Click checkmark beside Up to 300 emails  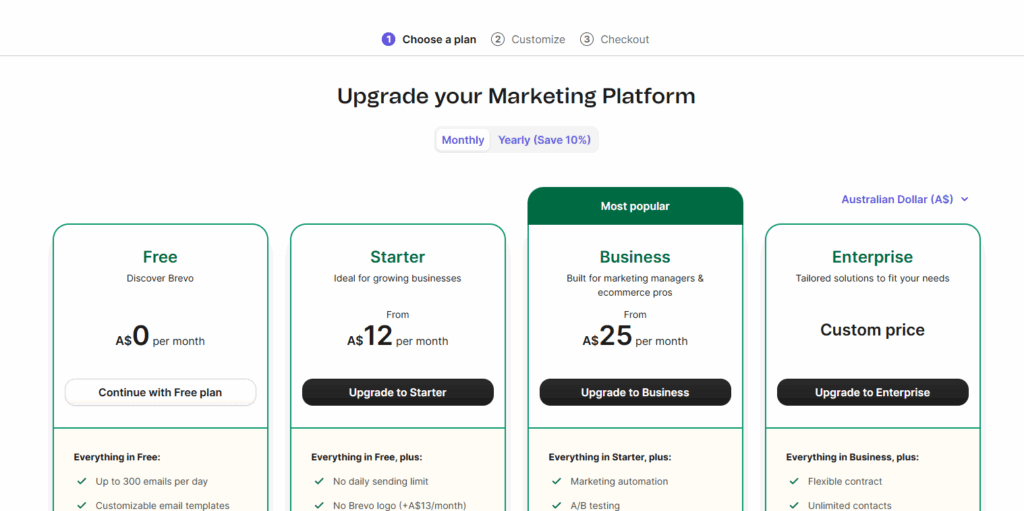[x=81, y=482]
